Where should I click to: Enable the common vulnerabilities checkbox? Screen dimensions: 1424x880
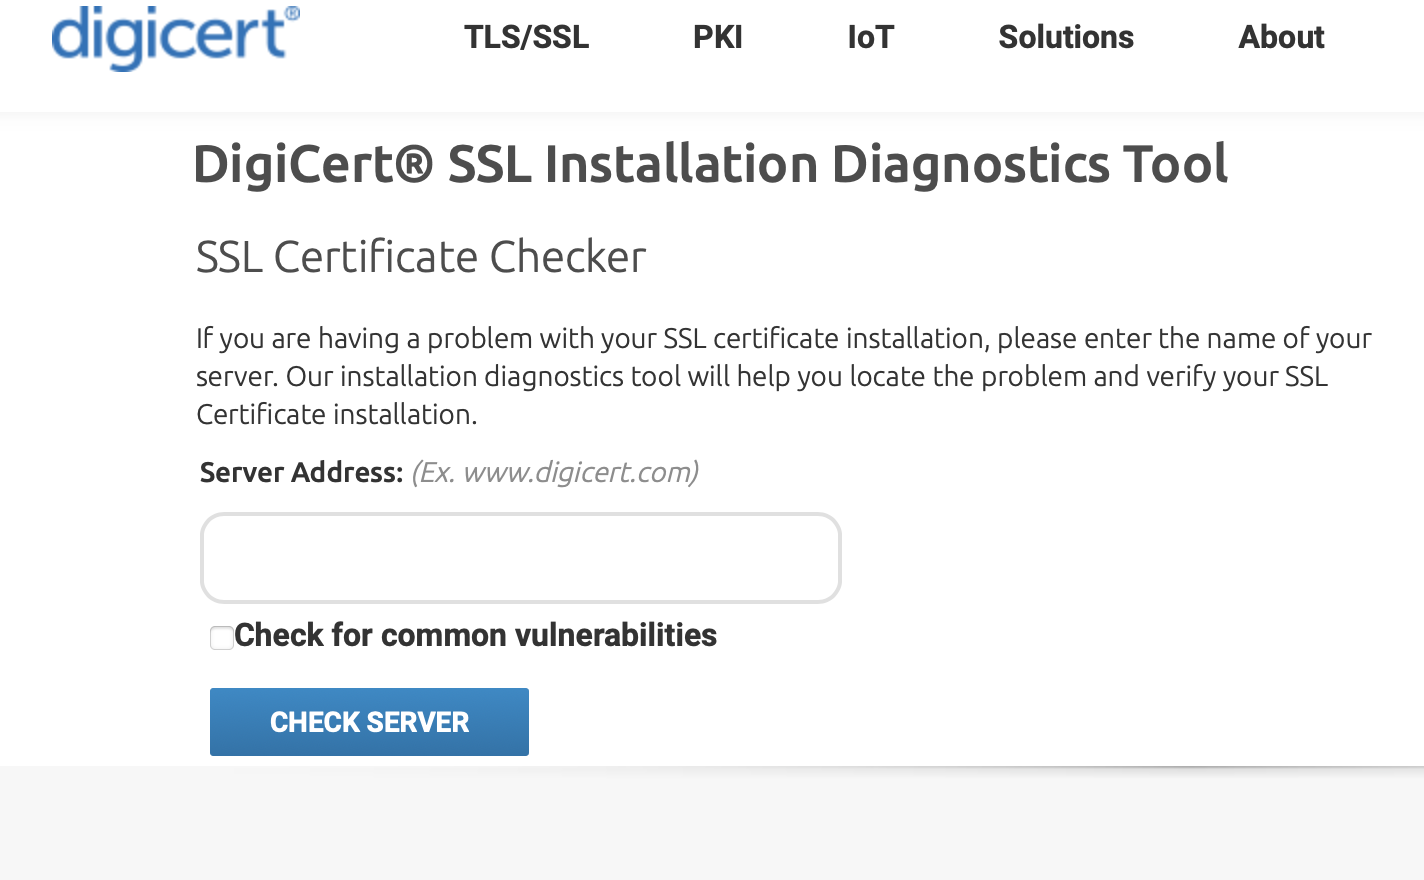[x=222, y=638]
